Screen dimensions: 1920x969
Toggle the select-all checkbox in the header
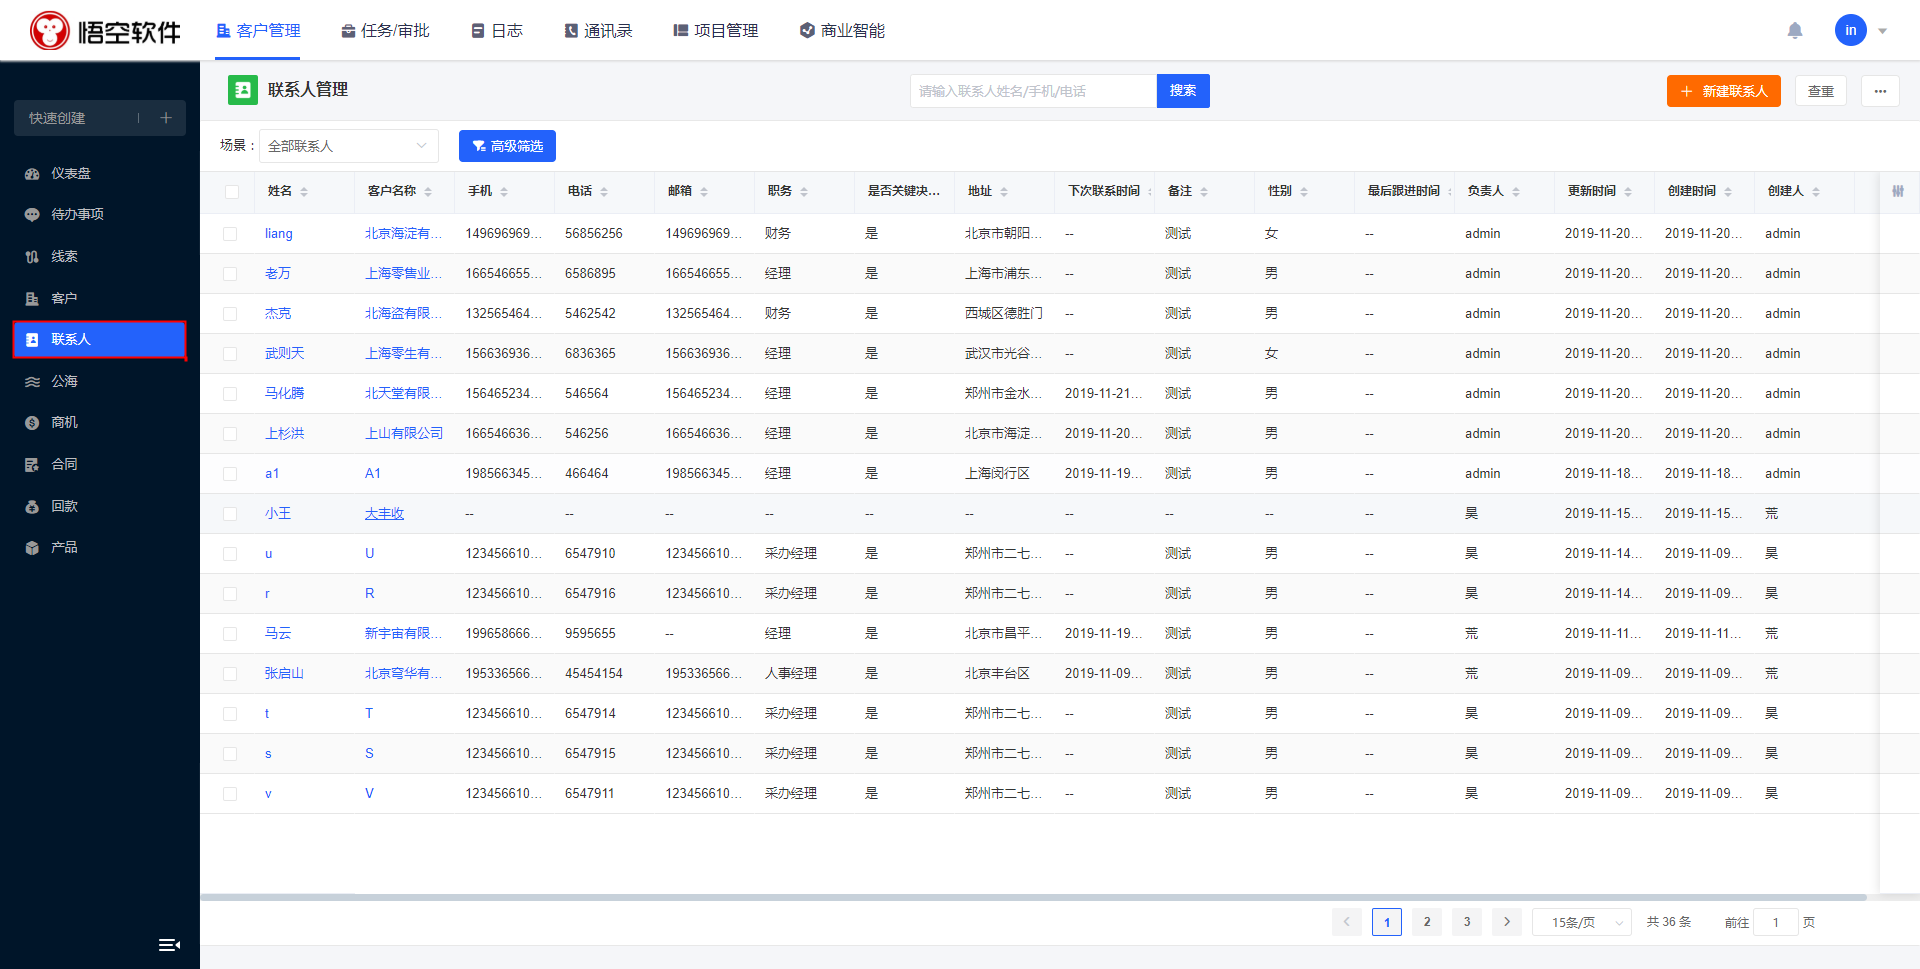click(x=232, y=192)
